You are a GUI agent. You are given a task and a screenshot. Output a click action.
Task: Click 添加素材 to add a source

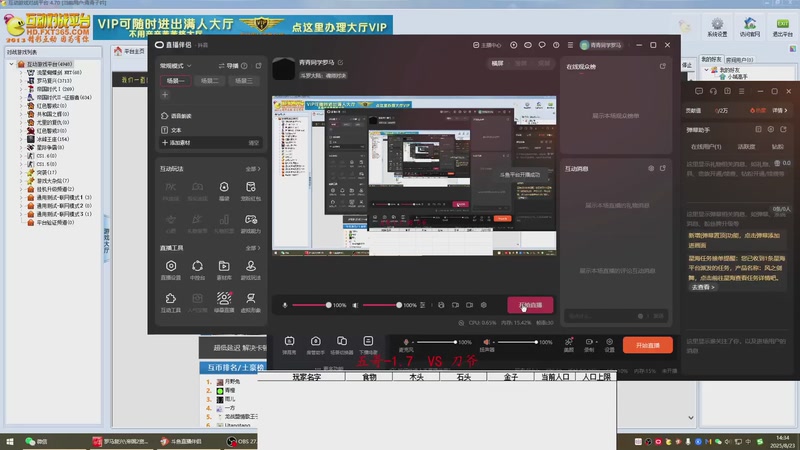(x=176, y=143)
